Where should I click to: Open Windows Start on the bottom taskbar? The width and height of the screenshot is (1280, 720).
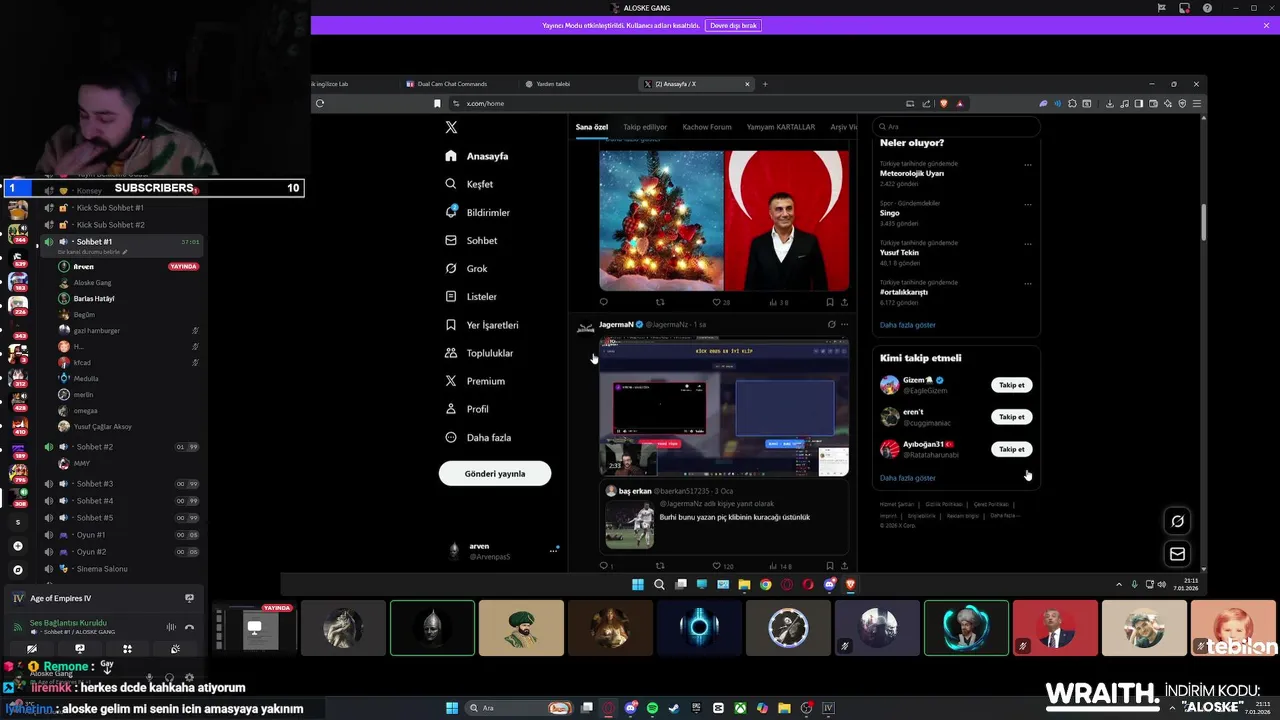click(452, 708)
